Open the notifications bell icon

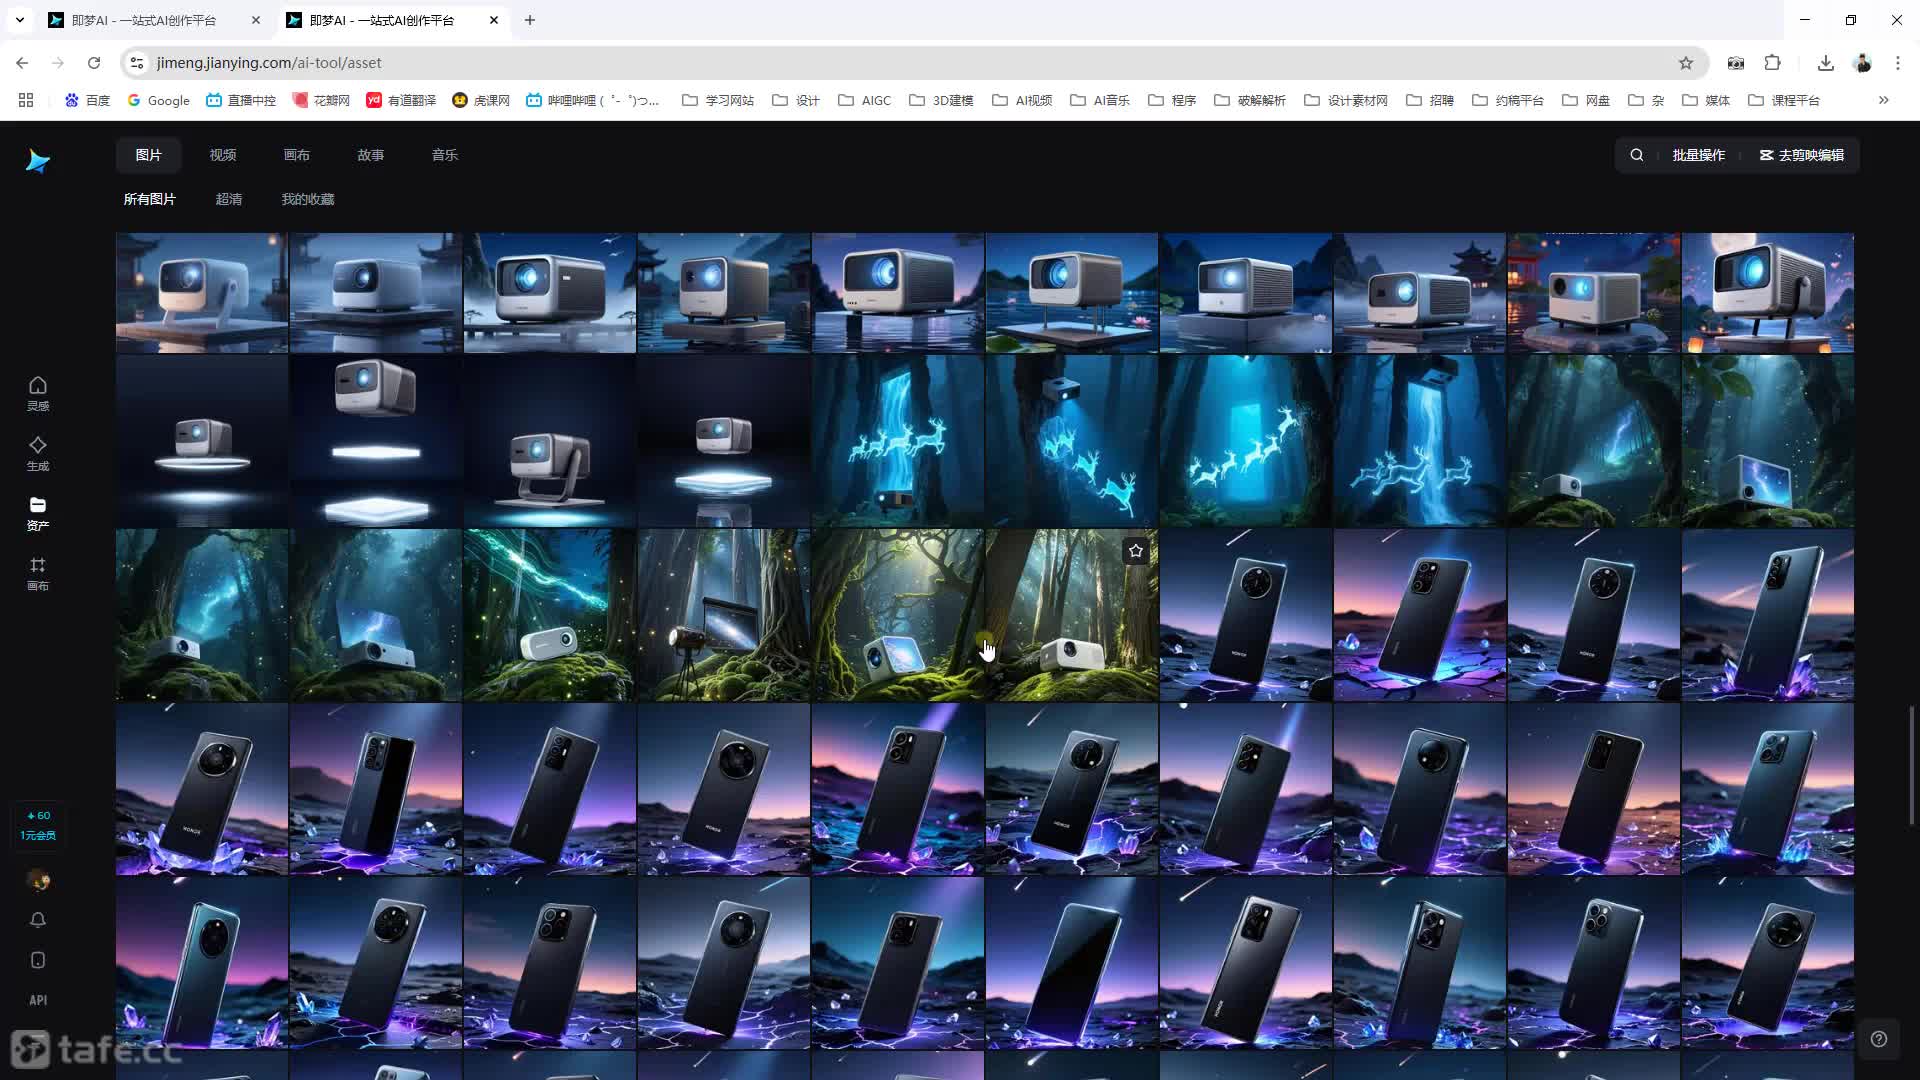(38, 920)
